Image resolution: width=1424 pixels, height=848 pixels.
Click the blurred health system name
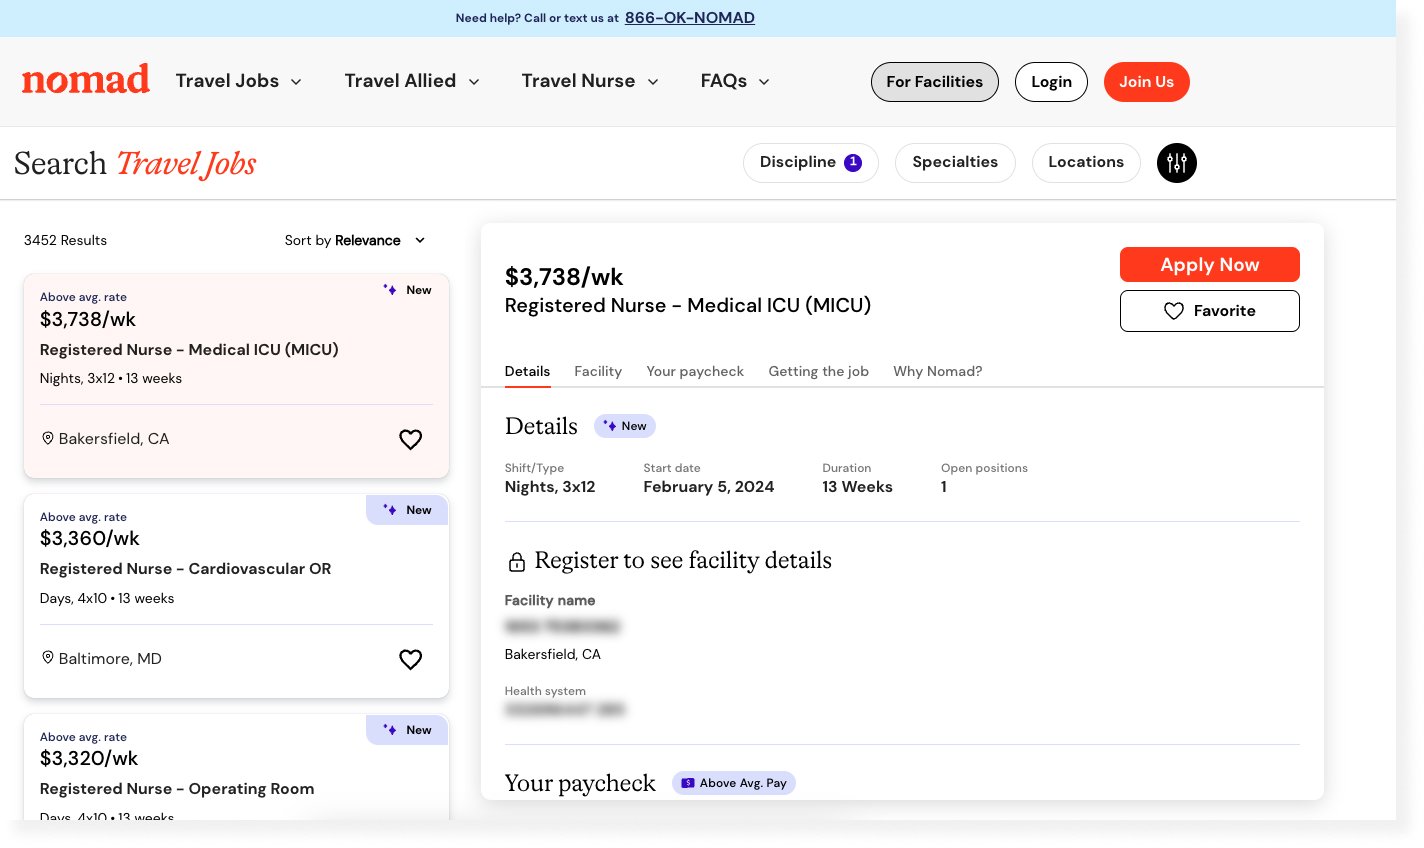click(x=565, y=710)
